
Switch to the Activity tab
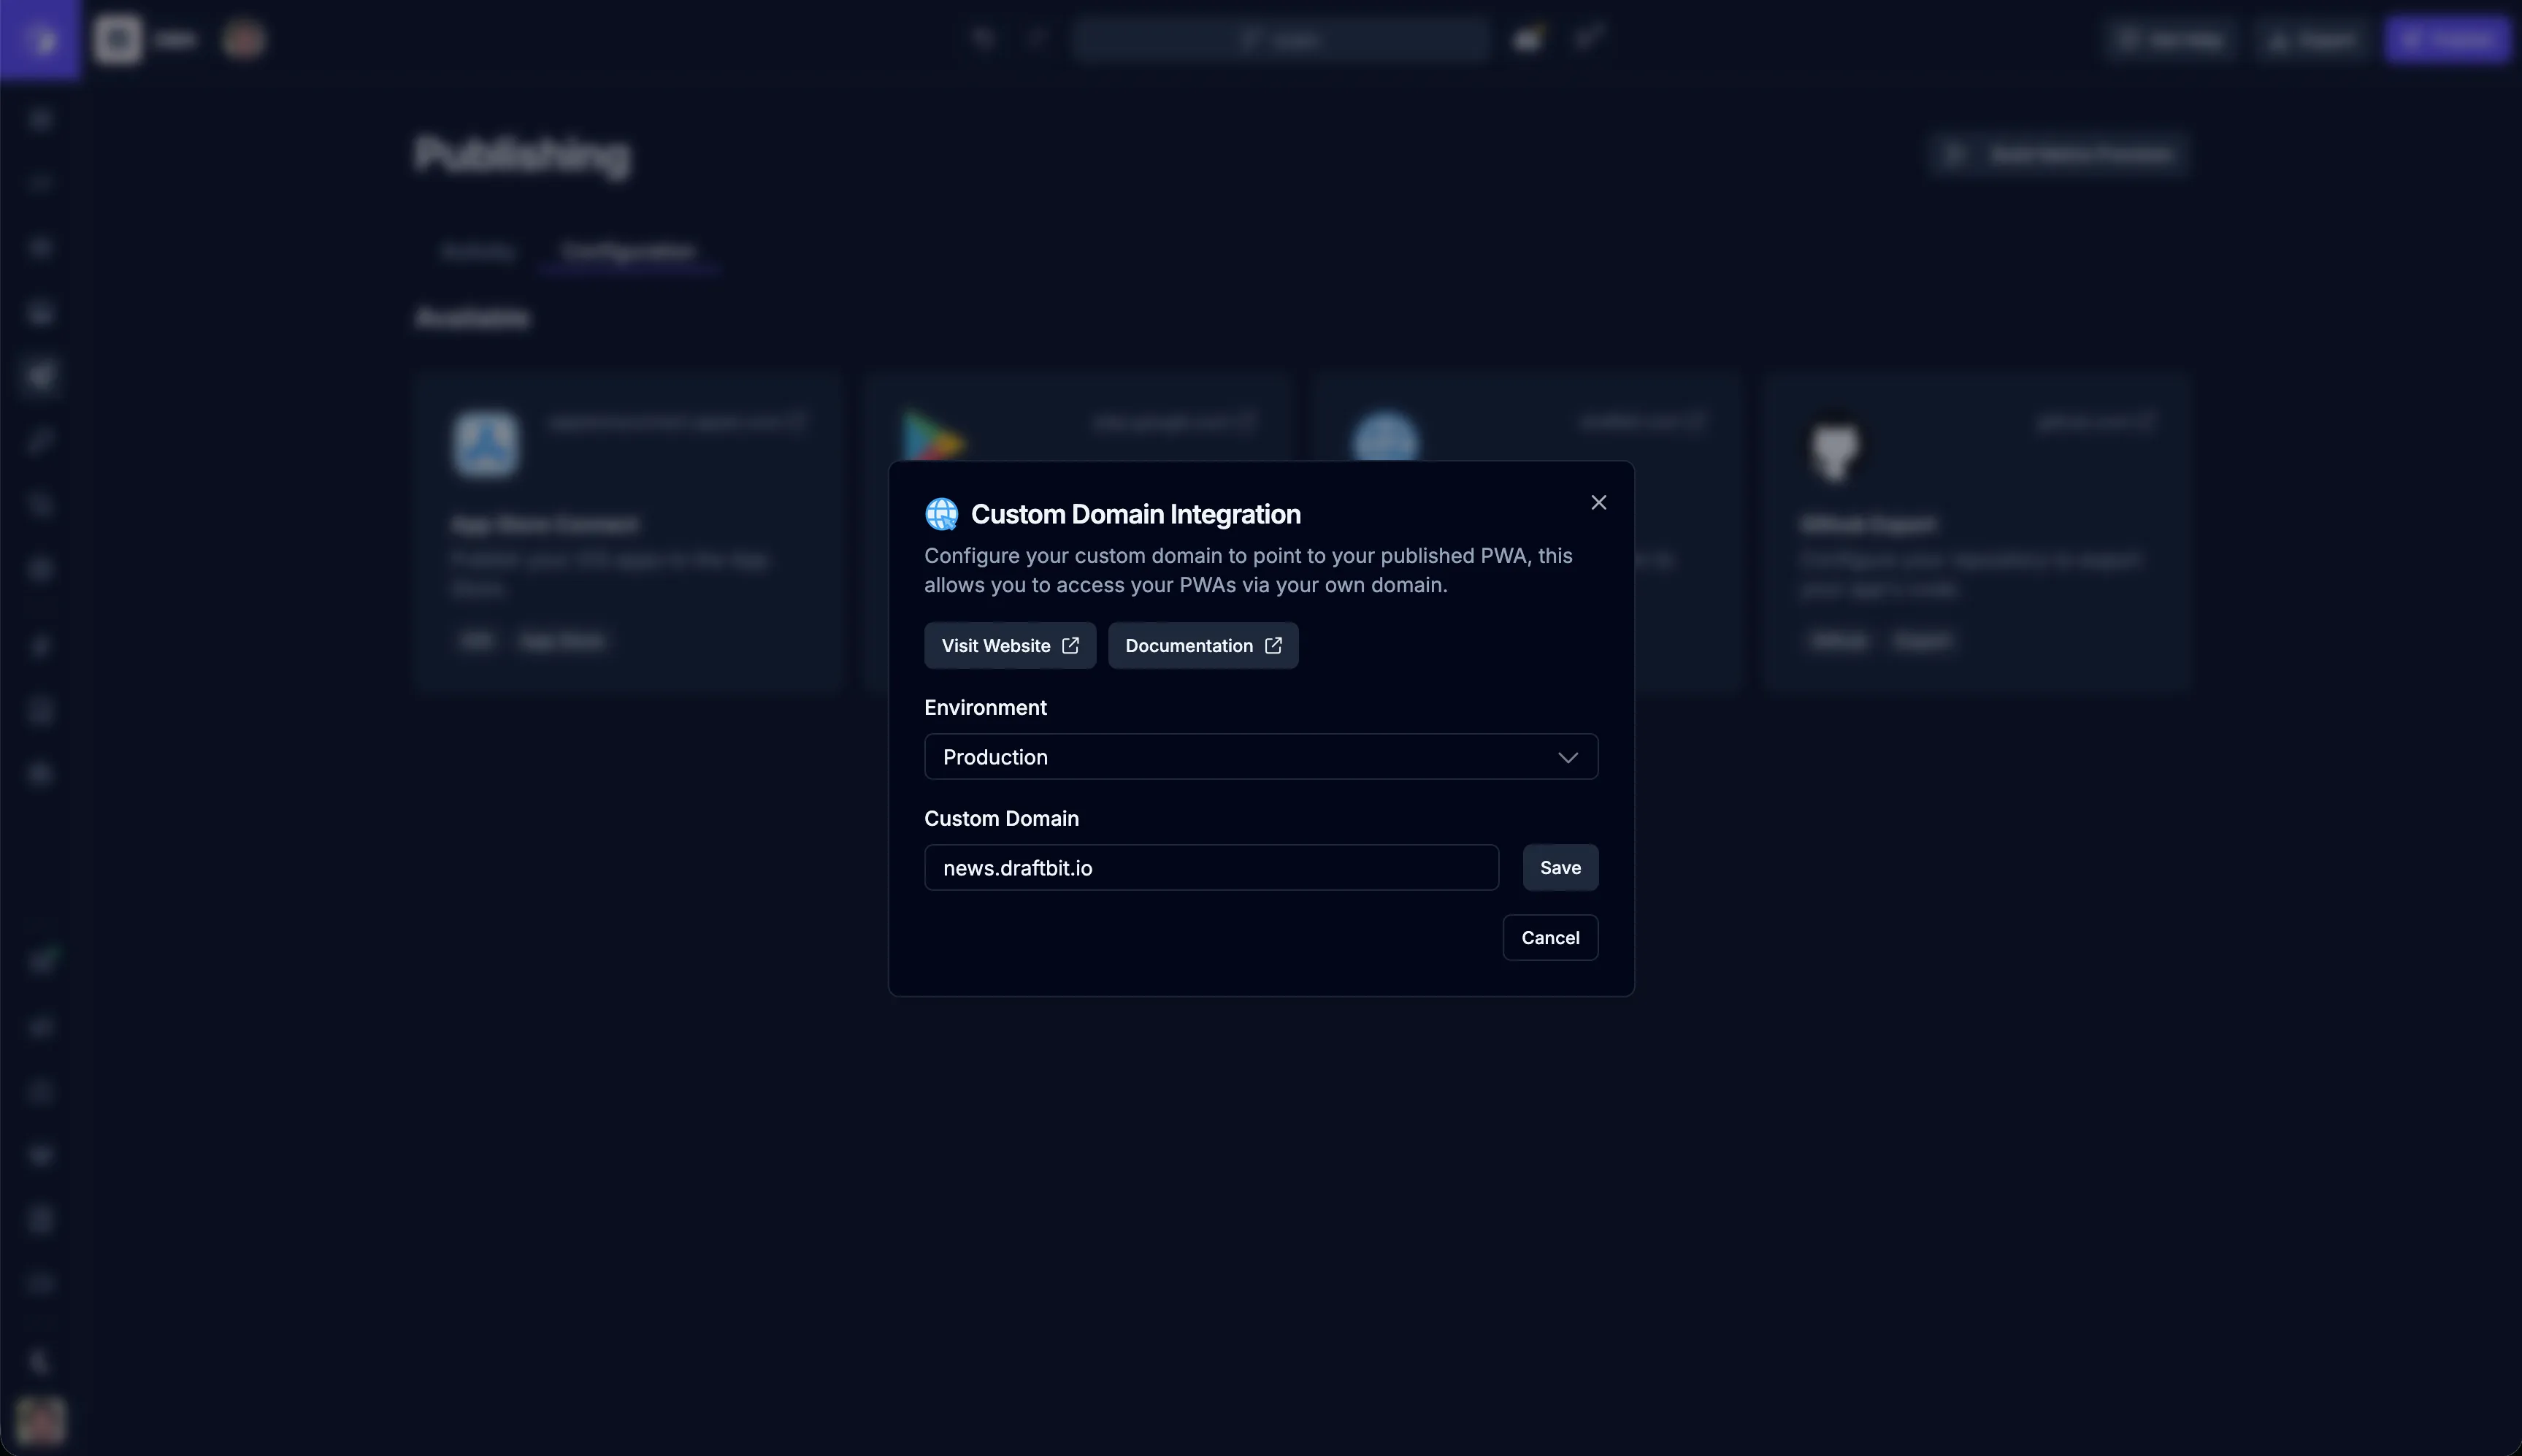click(x=478, y=252)
